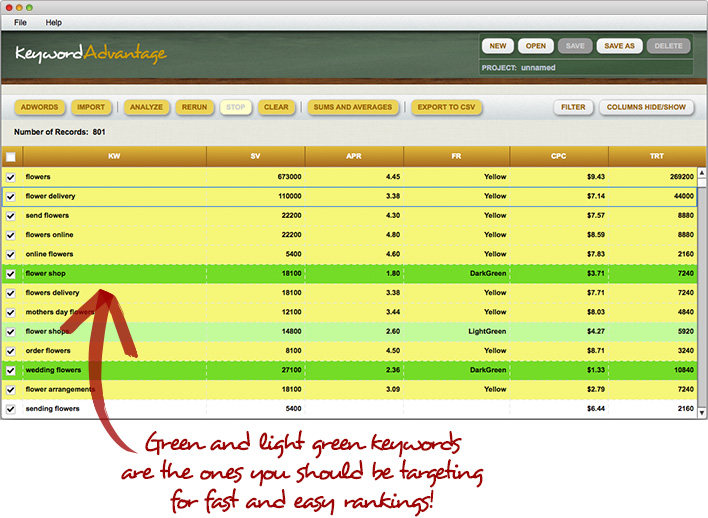Run ANALYZE on the keywords

click(146, 107)
